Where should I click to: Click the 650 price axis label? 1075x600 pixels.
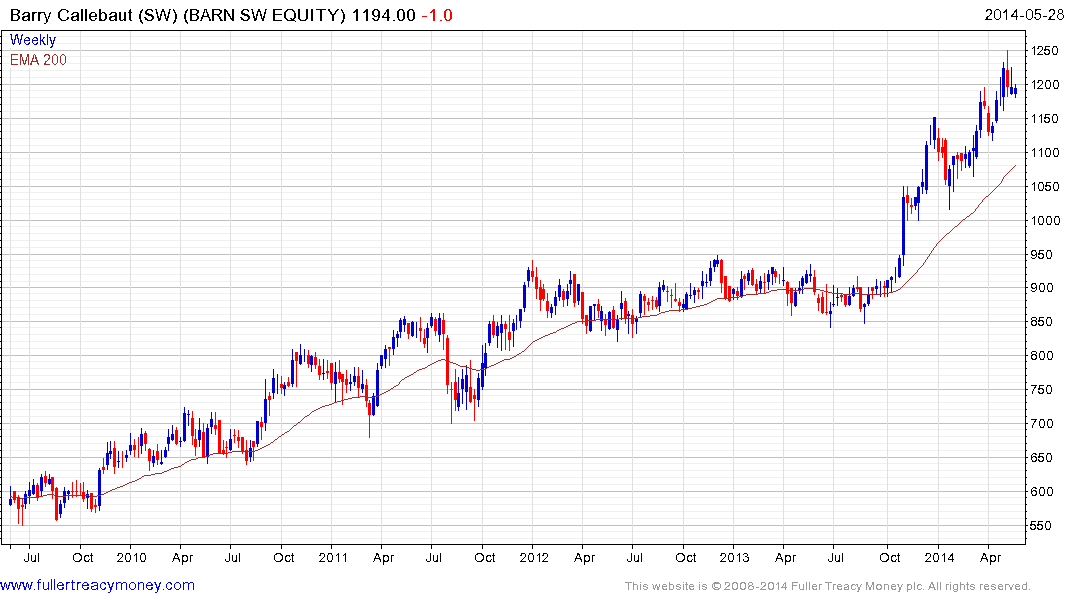tap(1041, 457)
